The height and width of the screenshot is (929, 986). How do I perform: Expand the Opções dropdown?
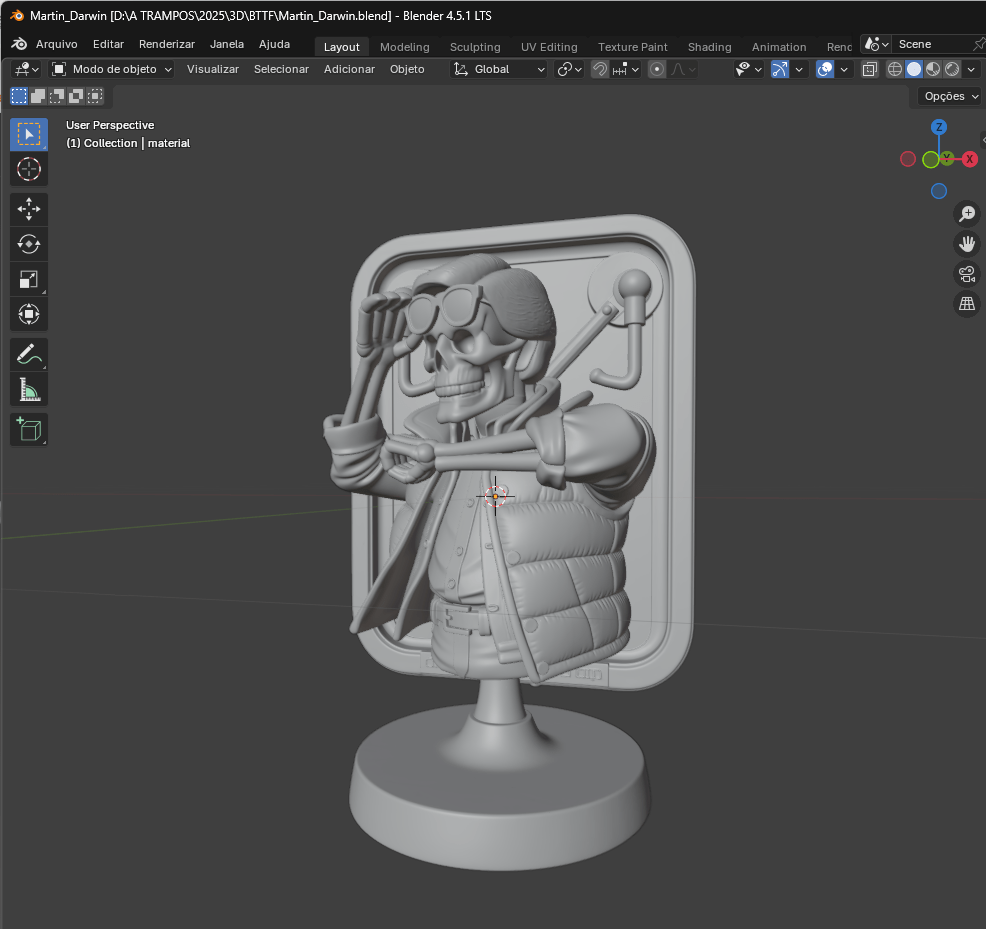pos(947,96)
